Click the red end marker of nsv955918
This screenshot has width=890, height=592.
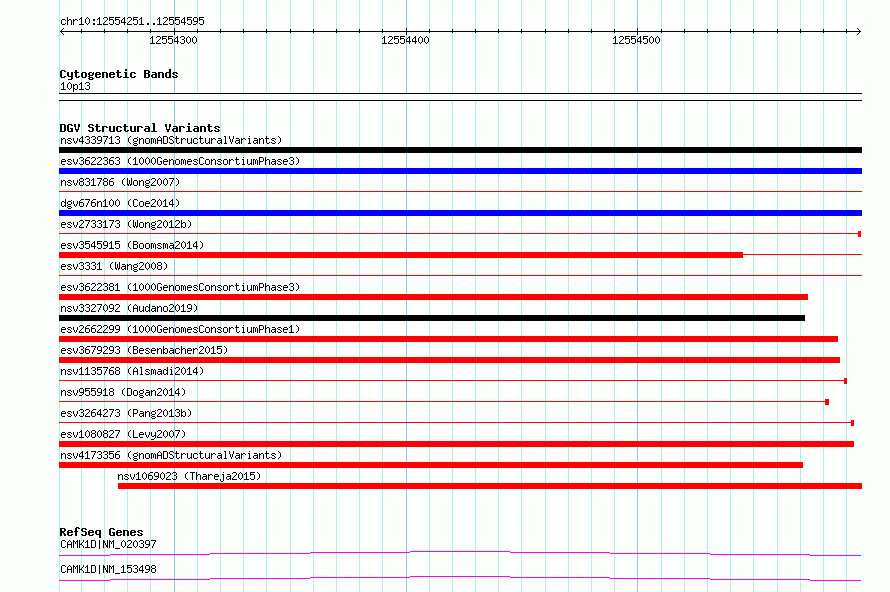[x=827, y=402]
